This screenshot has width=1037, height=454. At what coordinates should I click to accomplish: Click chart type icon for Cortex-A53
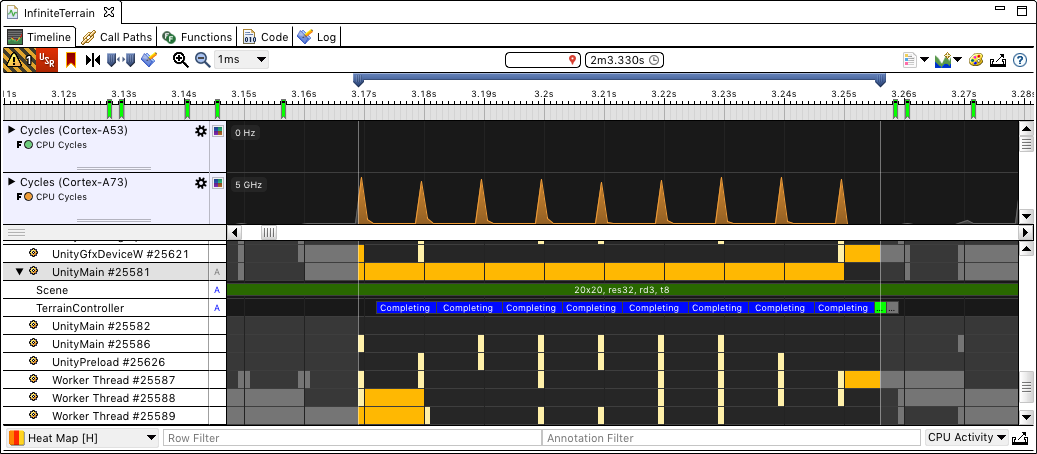coord(218,131)
